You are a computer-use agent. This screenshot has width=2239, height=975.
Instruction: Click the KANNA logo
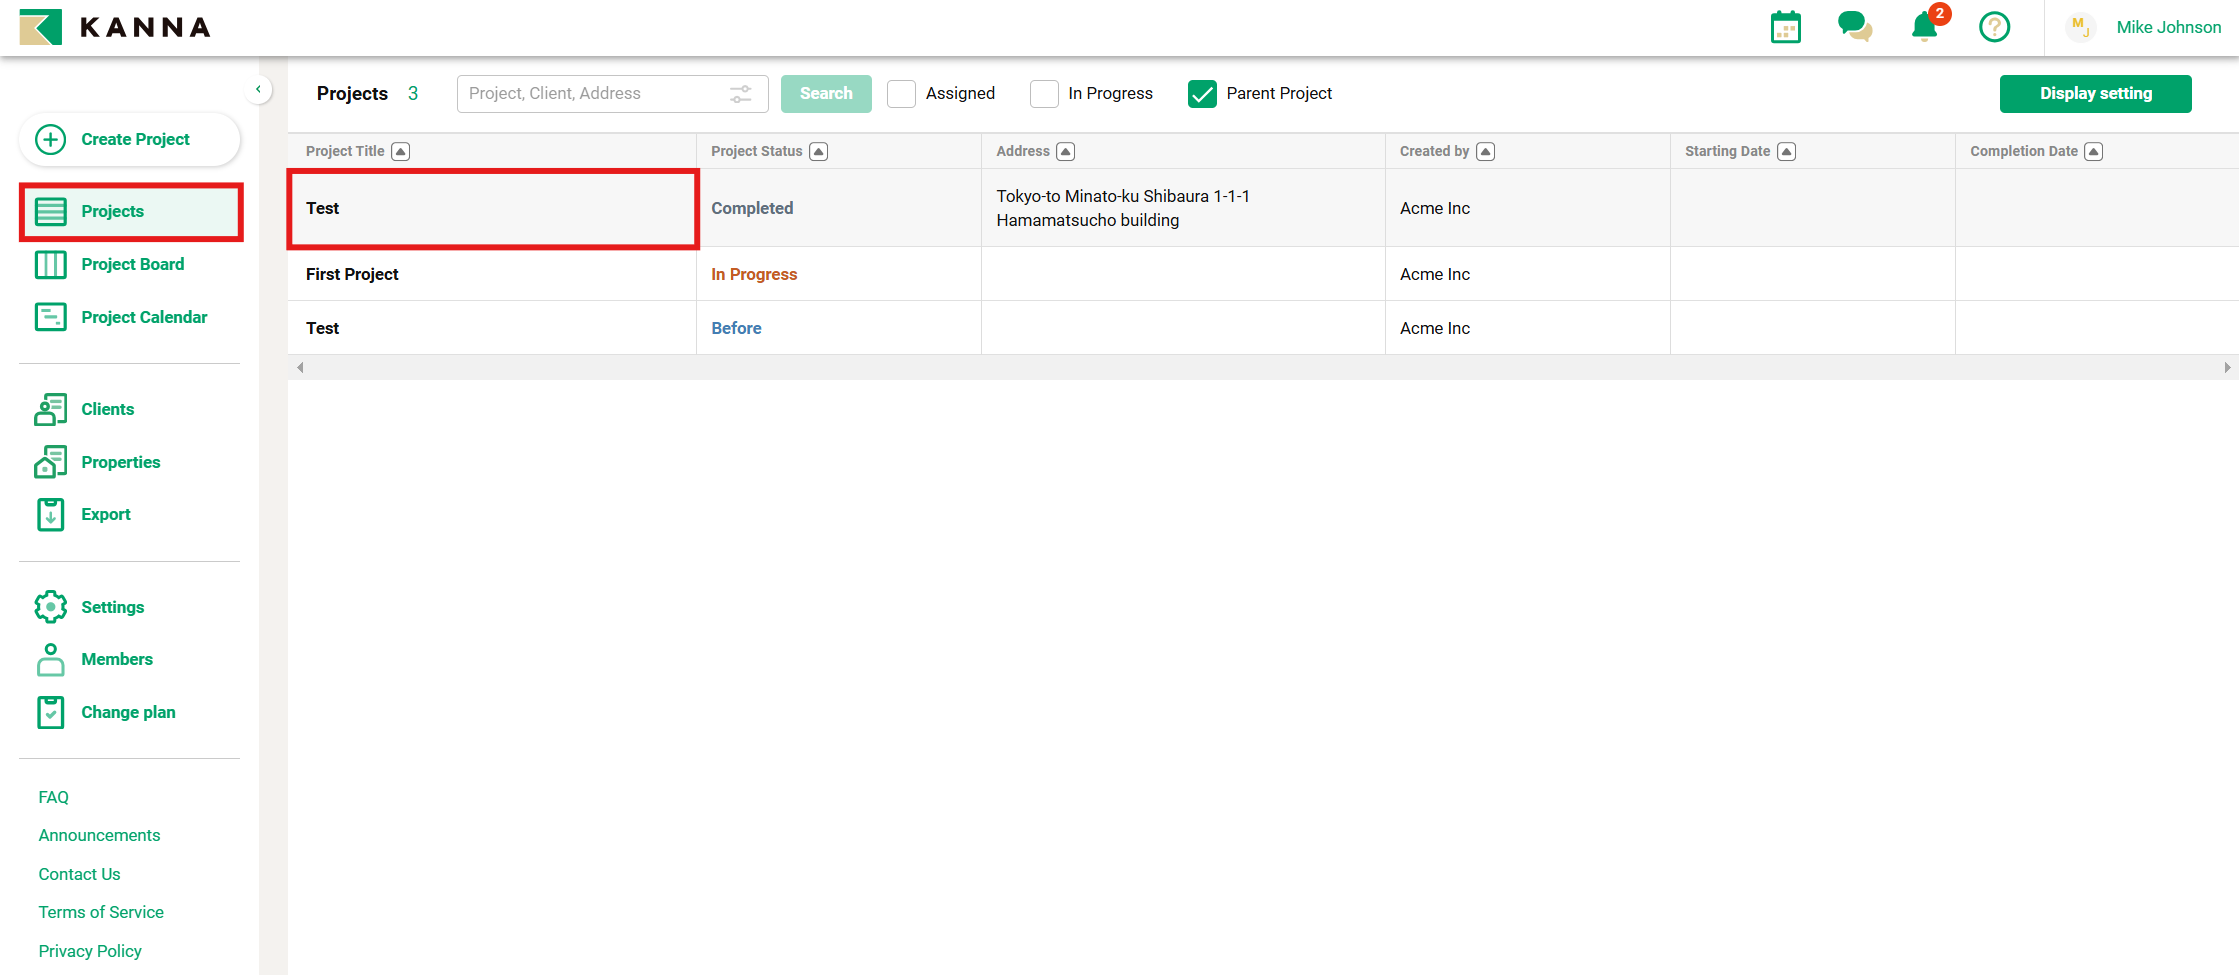115,27
